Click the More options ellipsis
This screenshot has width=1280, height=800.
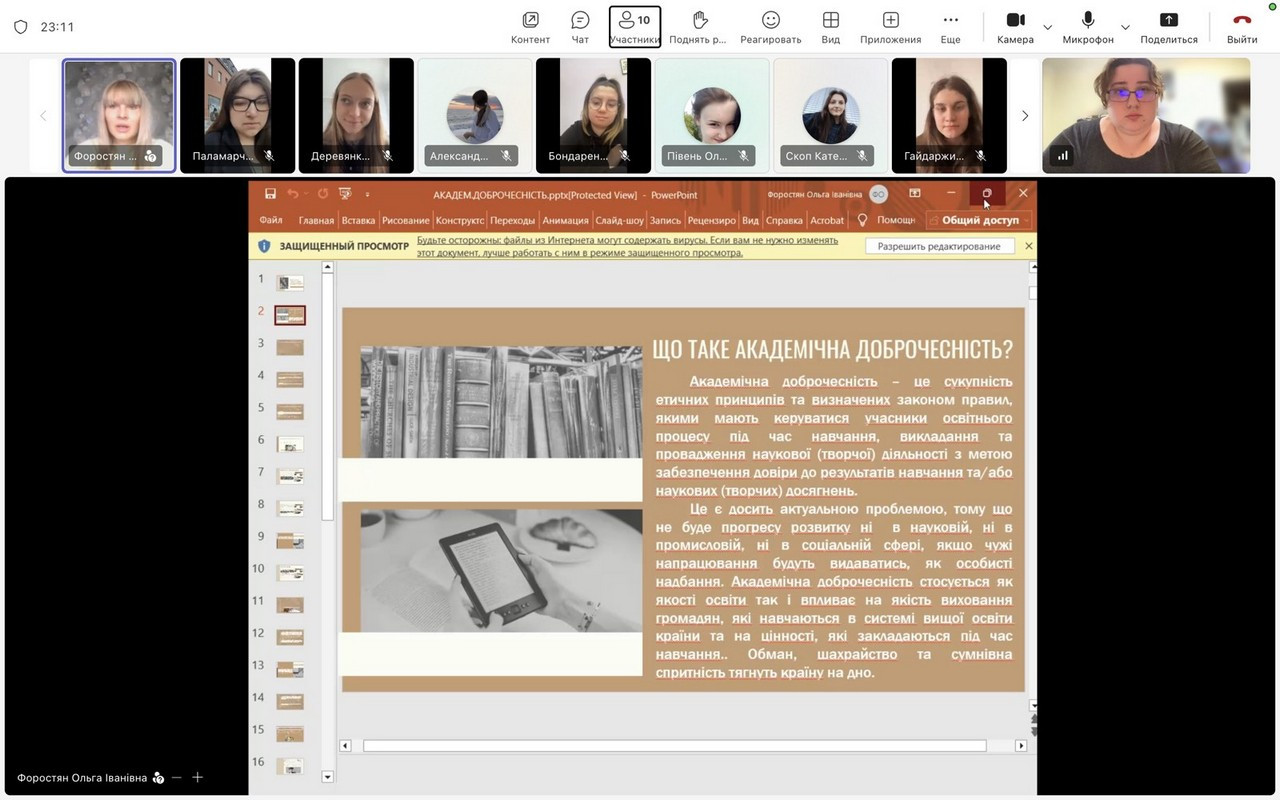point(950,27)
